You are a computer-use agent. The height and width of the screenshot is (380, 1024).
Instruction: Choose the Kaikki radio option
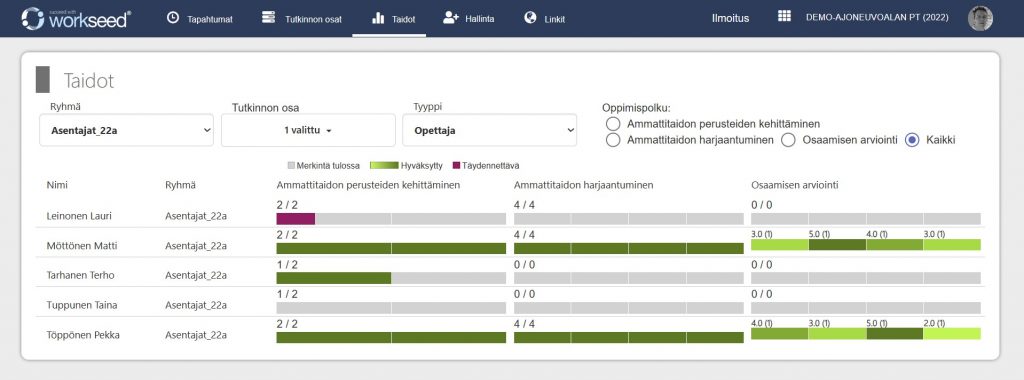912,140
